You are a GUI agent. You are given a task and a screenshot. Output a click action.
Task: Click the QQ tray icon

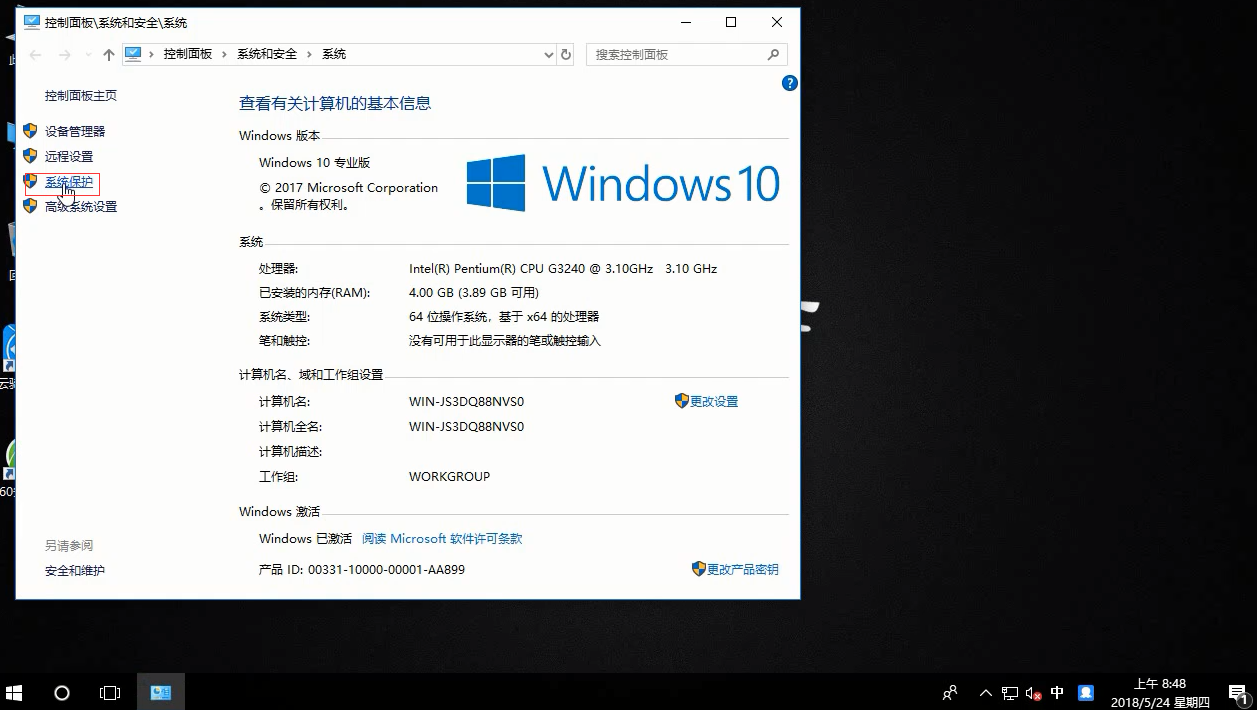tap(1086, 692)
